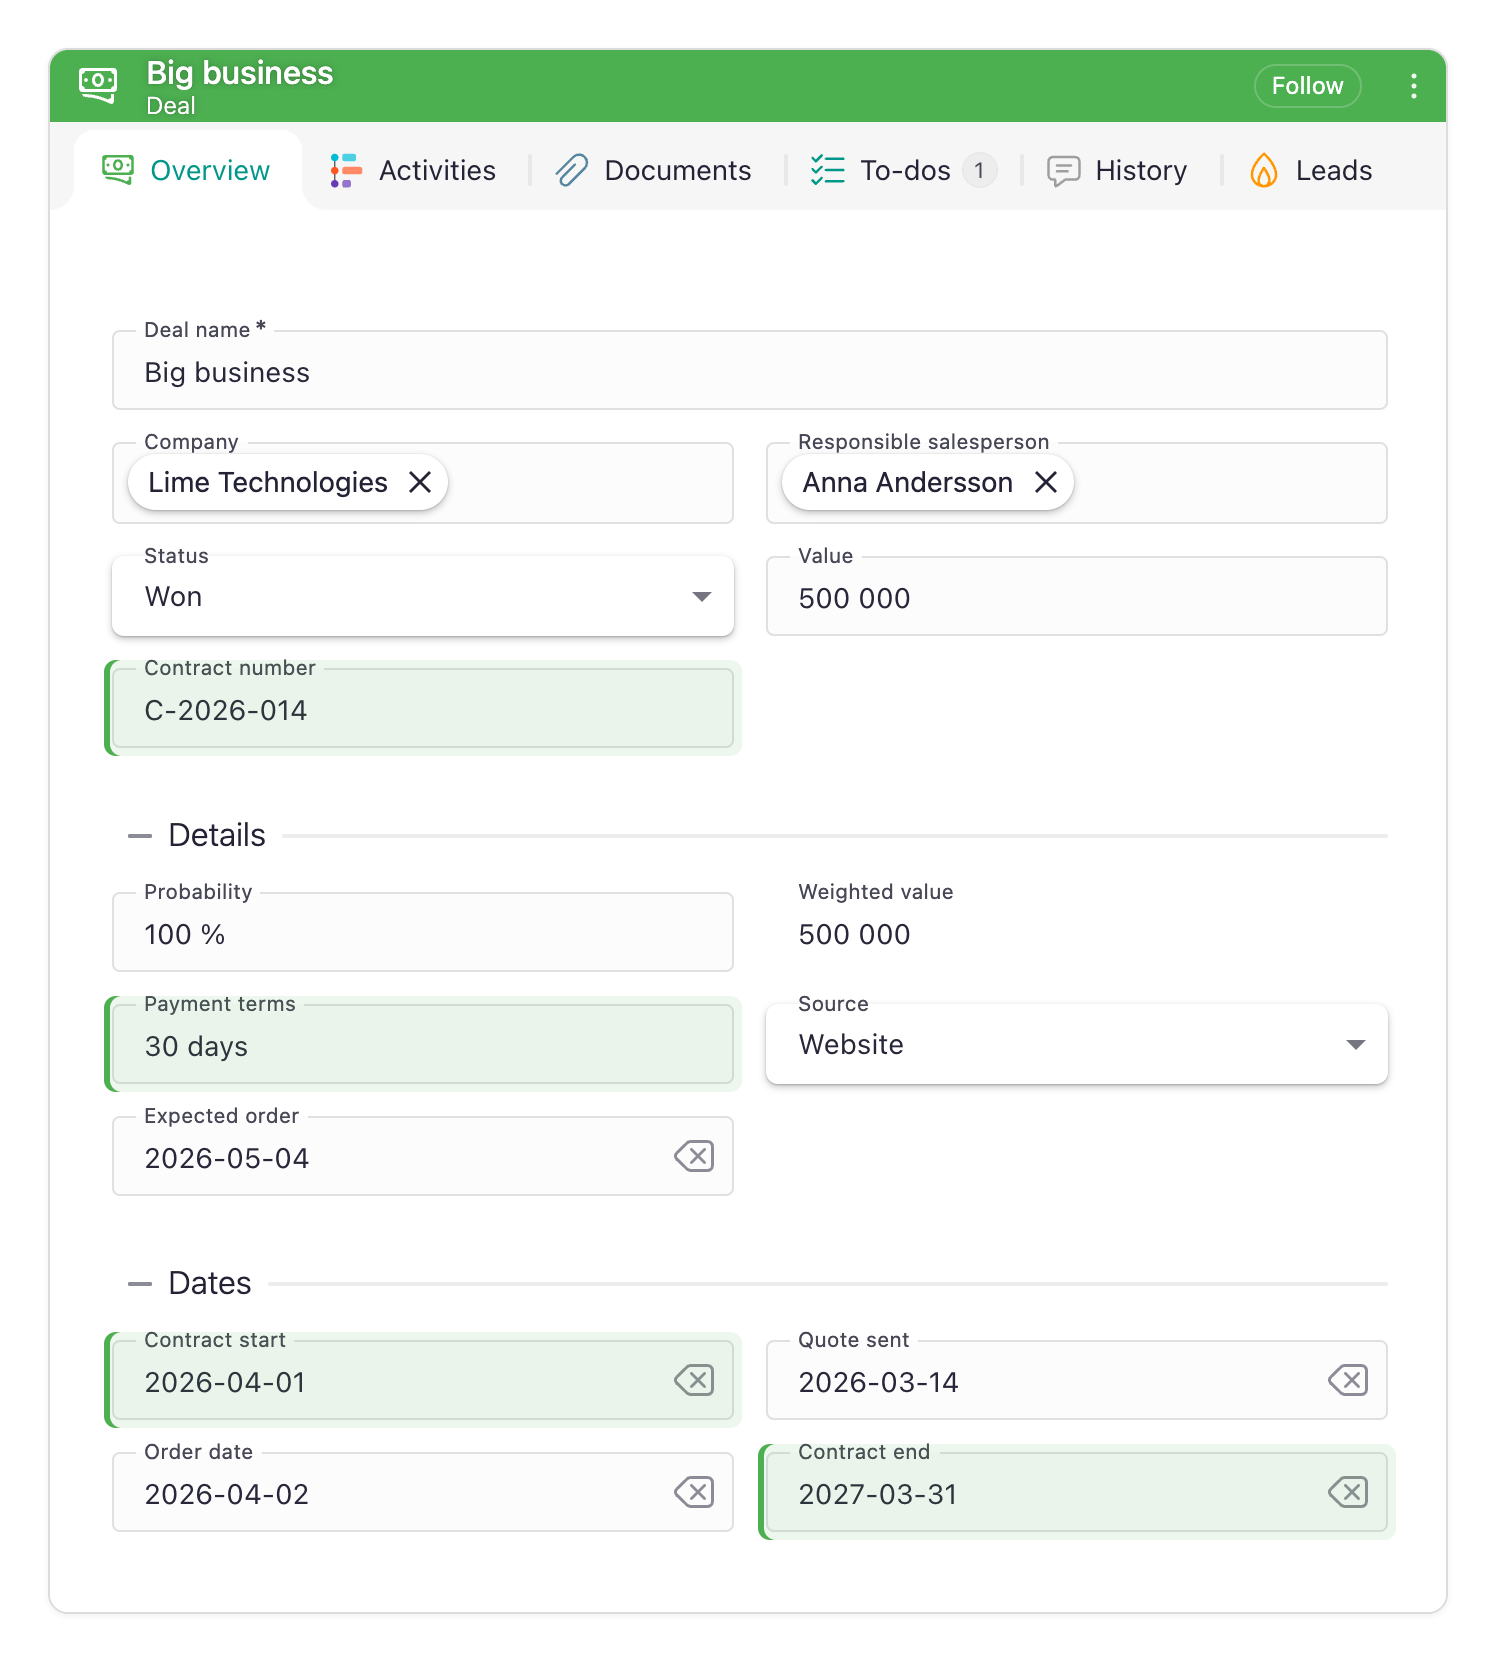Edit the Value field showing 500 000
Screen dimensions: 1496x1662
pyautogui.click(x=1077, y=596)
